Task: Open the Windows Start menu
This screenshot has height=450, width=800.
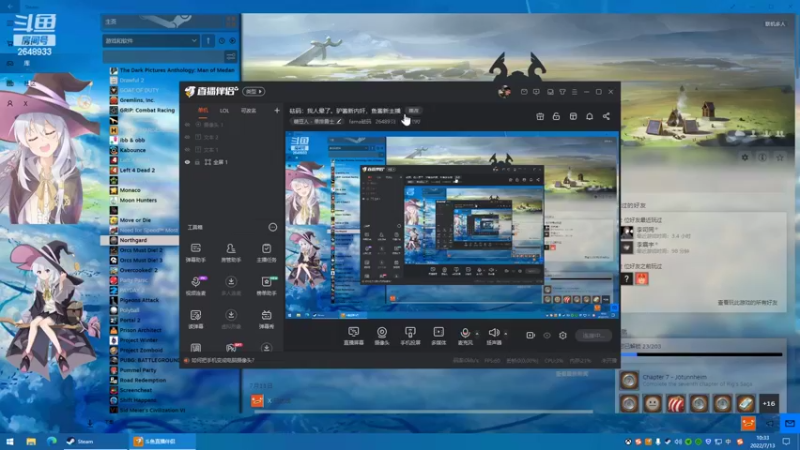Action: coord(10,441)
